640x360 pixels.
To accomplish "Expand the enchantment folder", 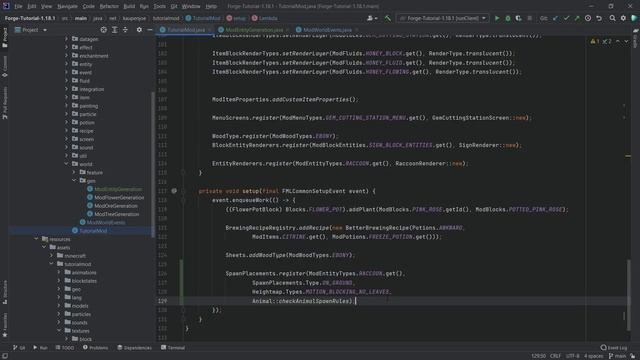I will pyautogui.click(x=67, y=56).
